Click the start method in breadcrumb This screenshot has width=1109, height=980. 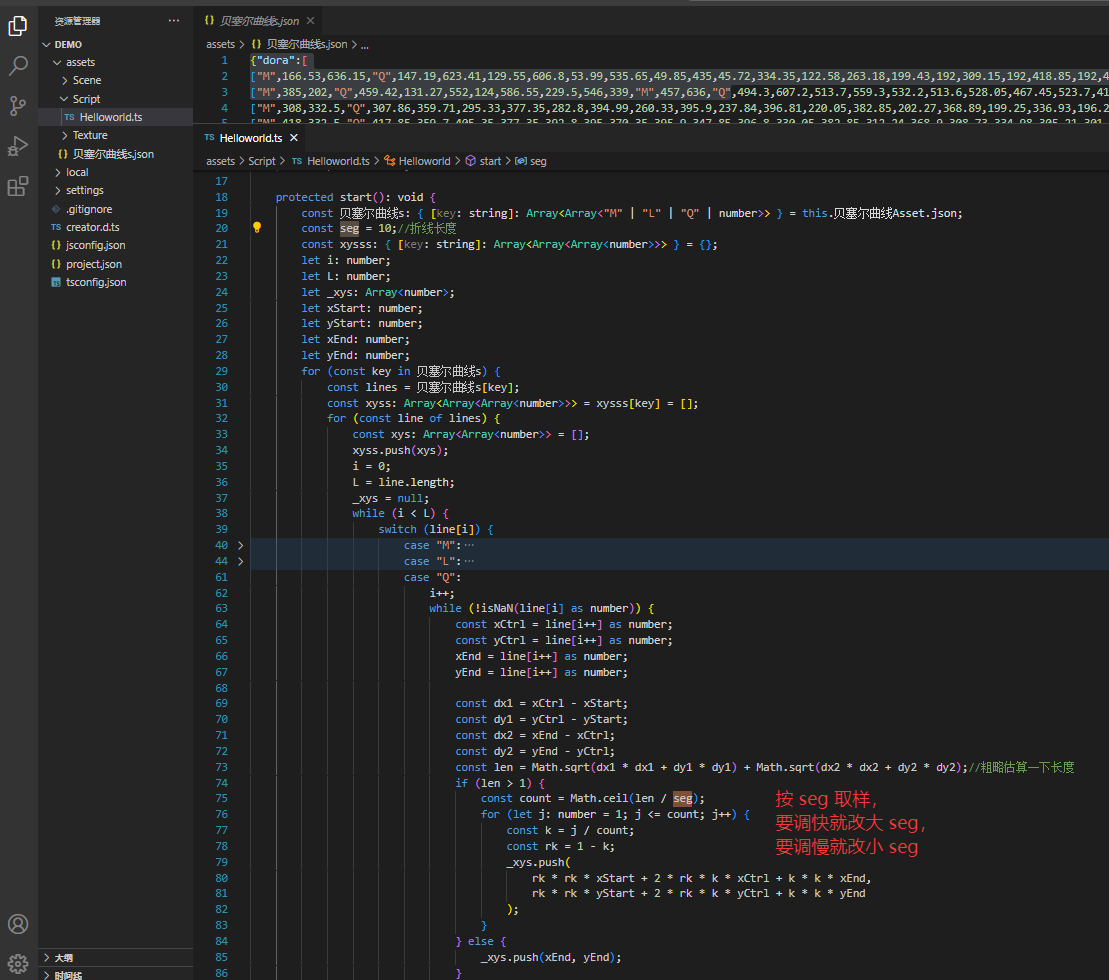pyautogui.click(x=490, y=161)
